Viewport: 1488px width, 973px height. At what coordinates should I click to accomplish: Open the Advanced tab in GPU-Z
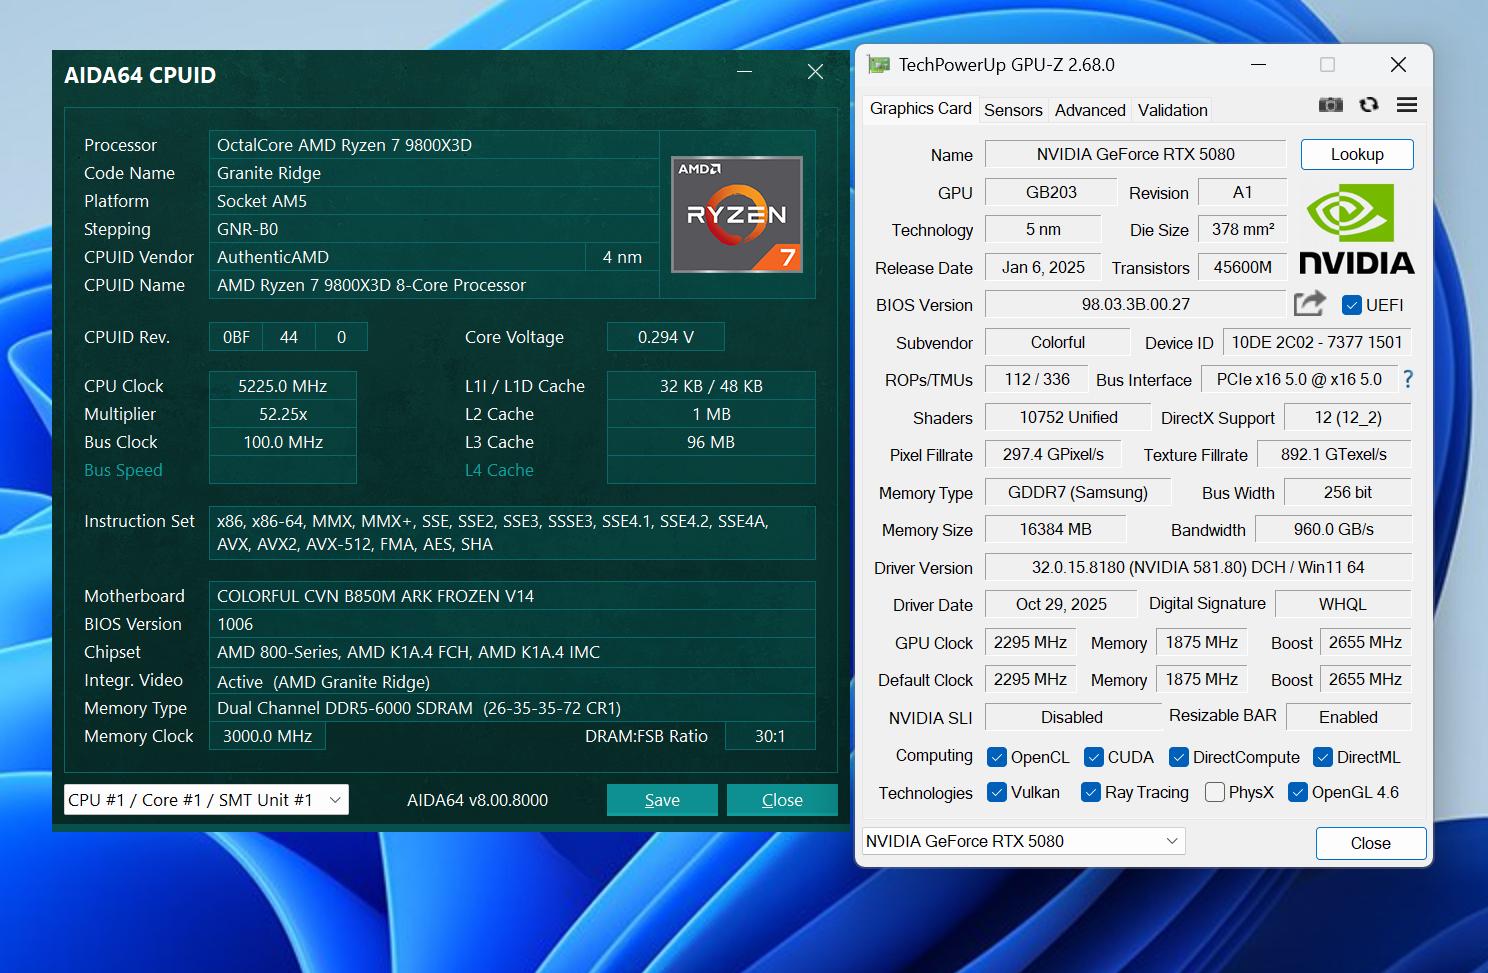(x=1089, y=110)
